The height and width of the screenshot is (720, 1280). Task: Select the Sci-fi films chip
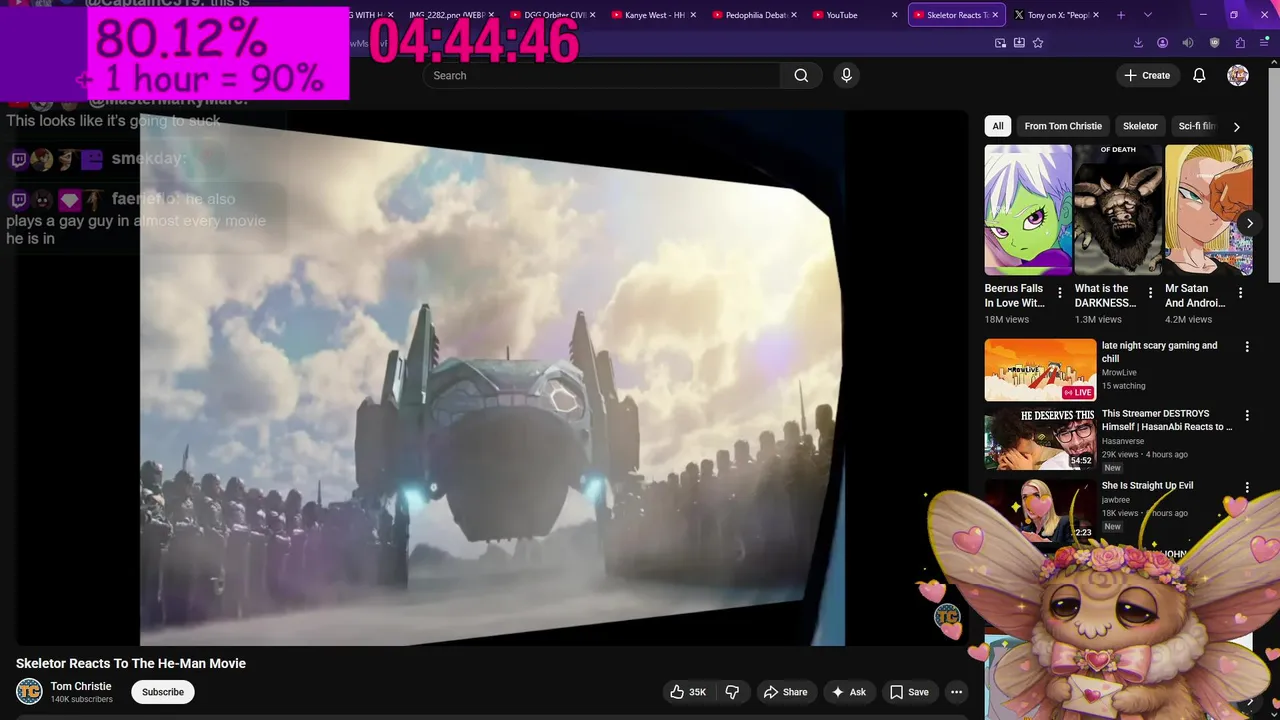click(x=1196, y=126)
